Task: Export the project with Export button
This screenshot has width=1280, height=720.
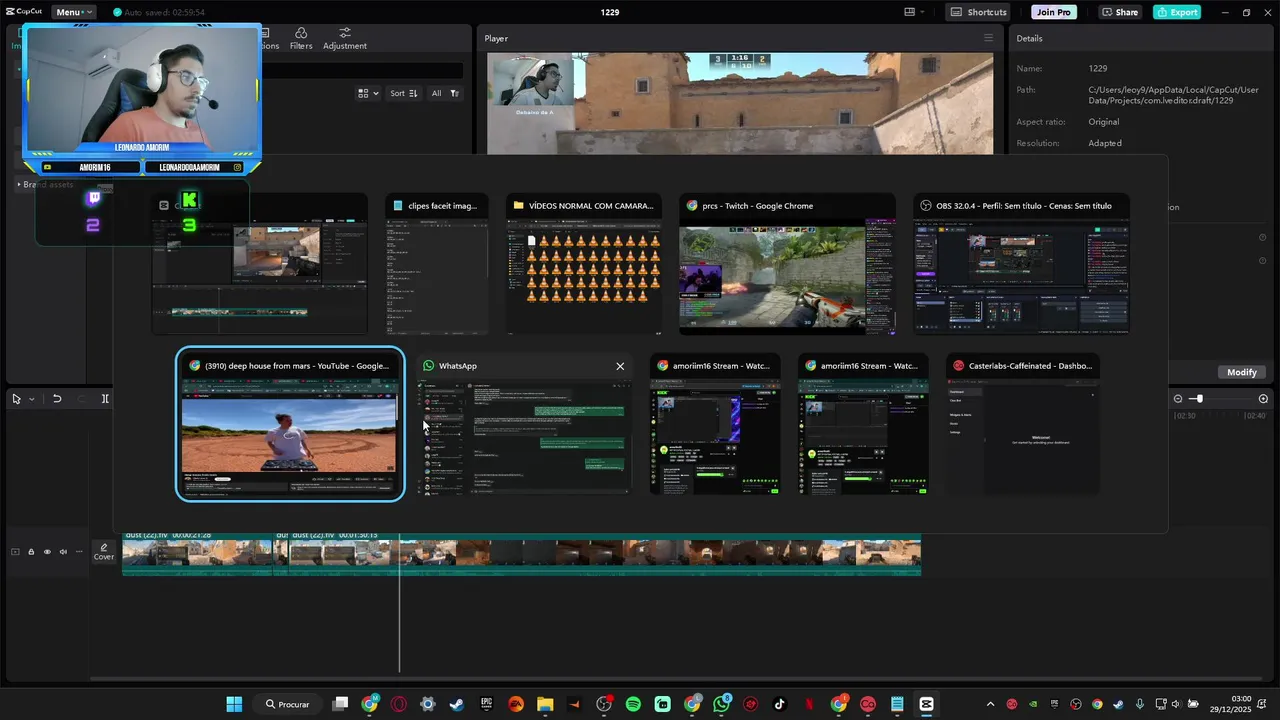Action: pyautogui.click(x=1177, y=12)
